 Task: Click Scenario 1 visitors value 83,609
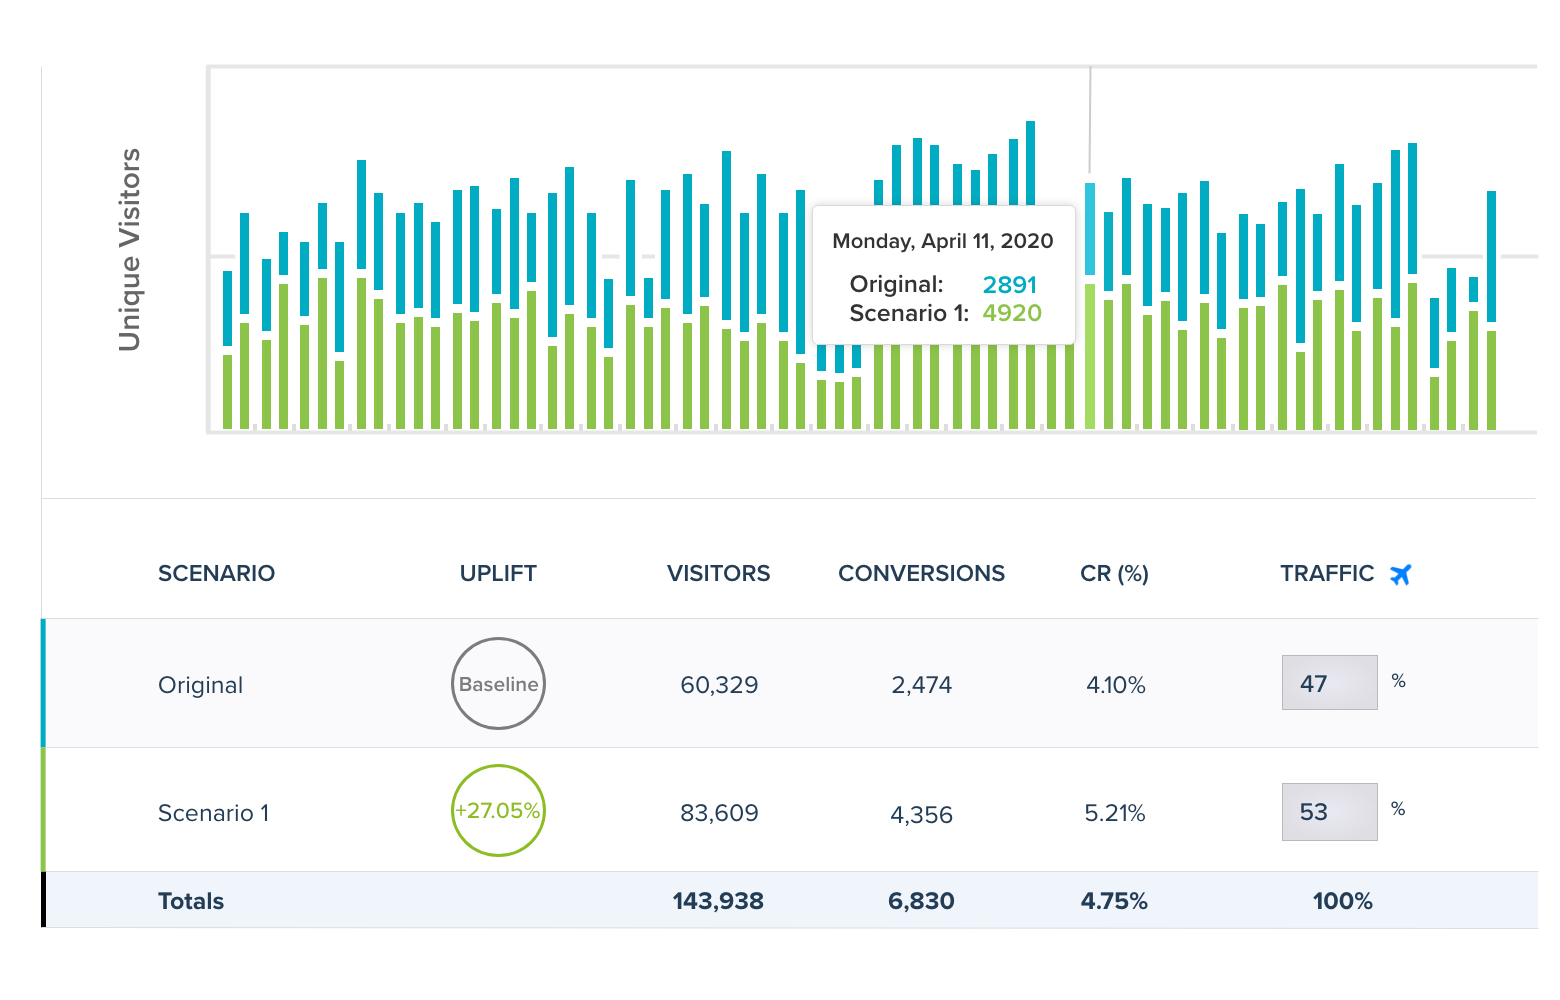(719, 813)
